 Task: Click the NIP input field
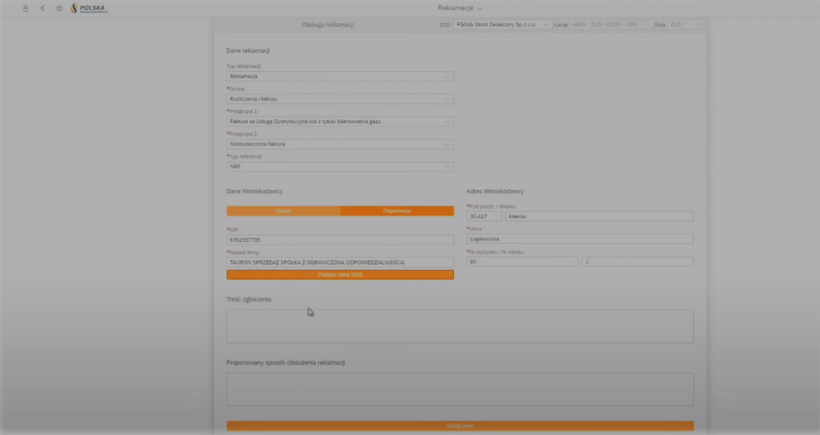coord(340,240)
